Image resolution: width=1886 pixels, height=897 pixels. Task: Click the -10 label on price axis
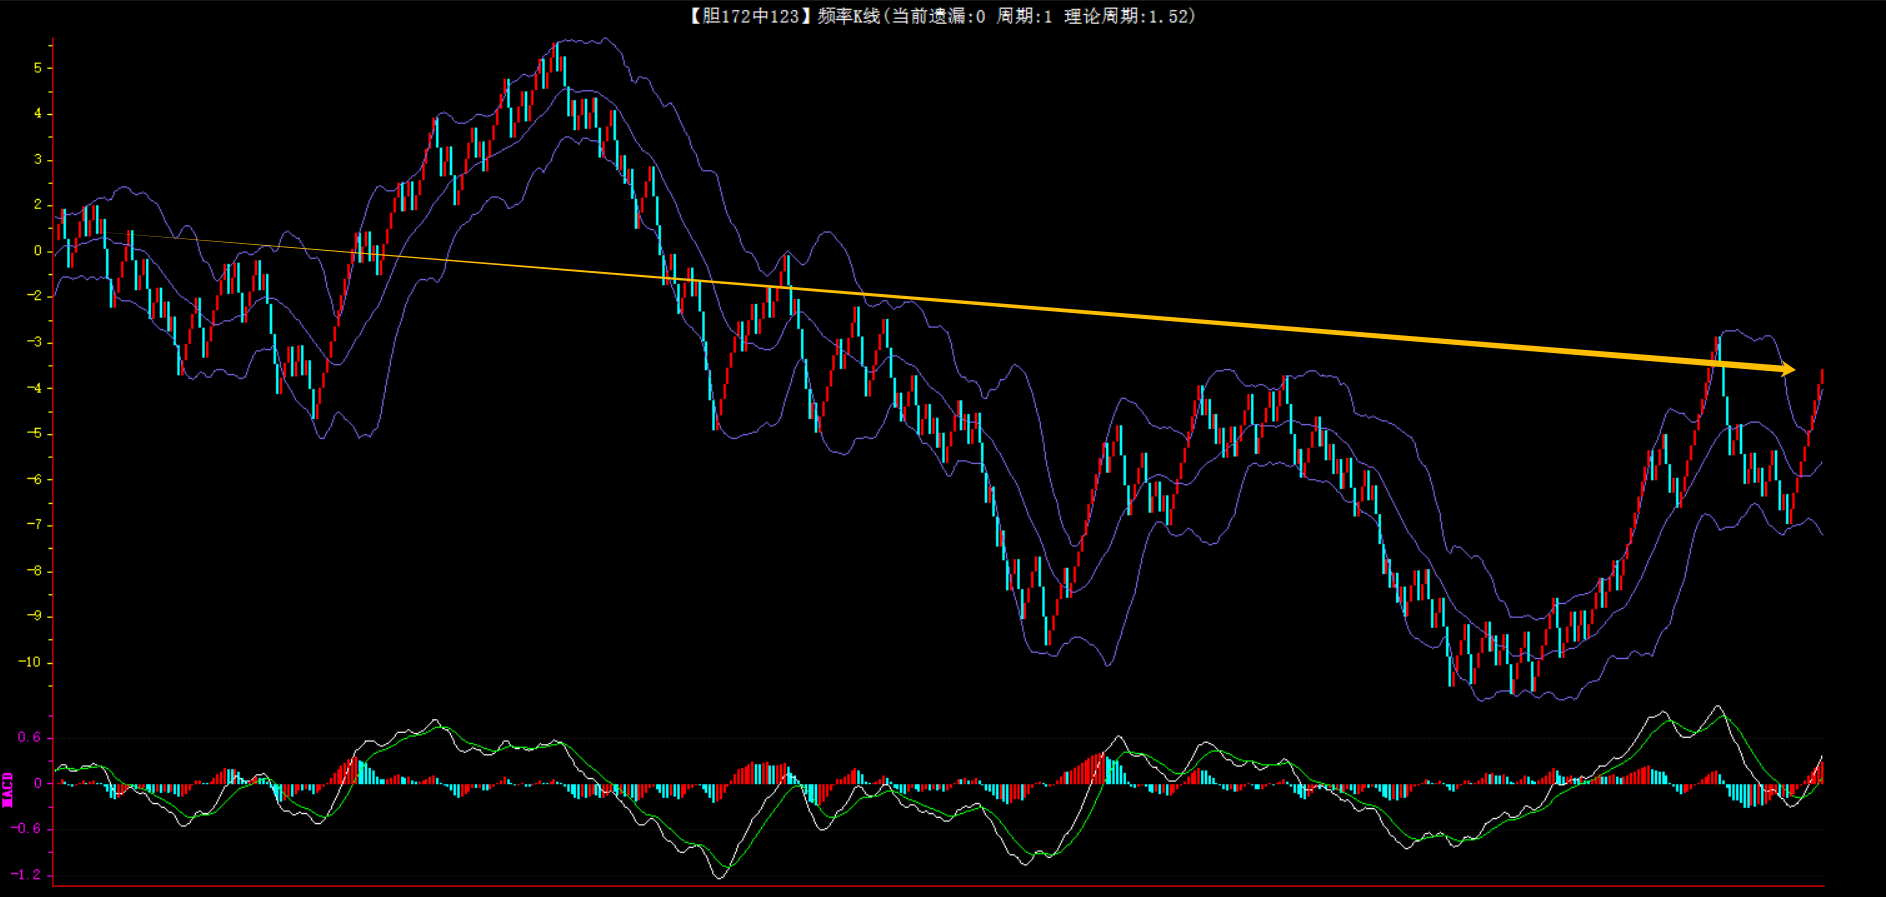pos(31,662)
